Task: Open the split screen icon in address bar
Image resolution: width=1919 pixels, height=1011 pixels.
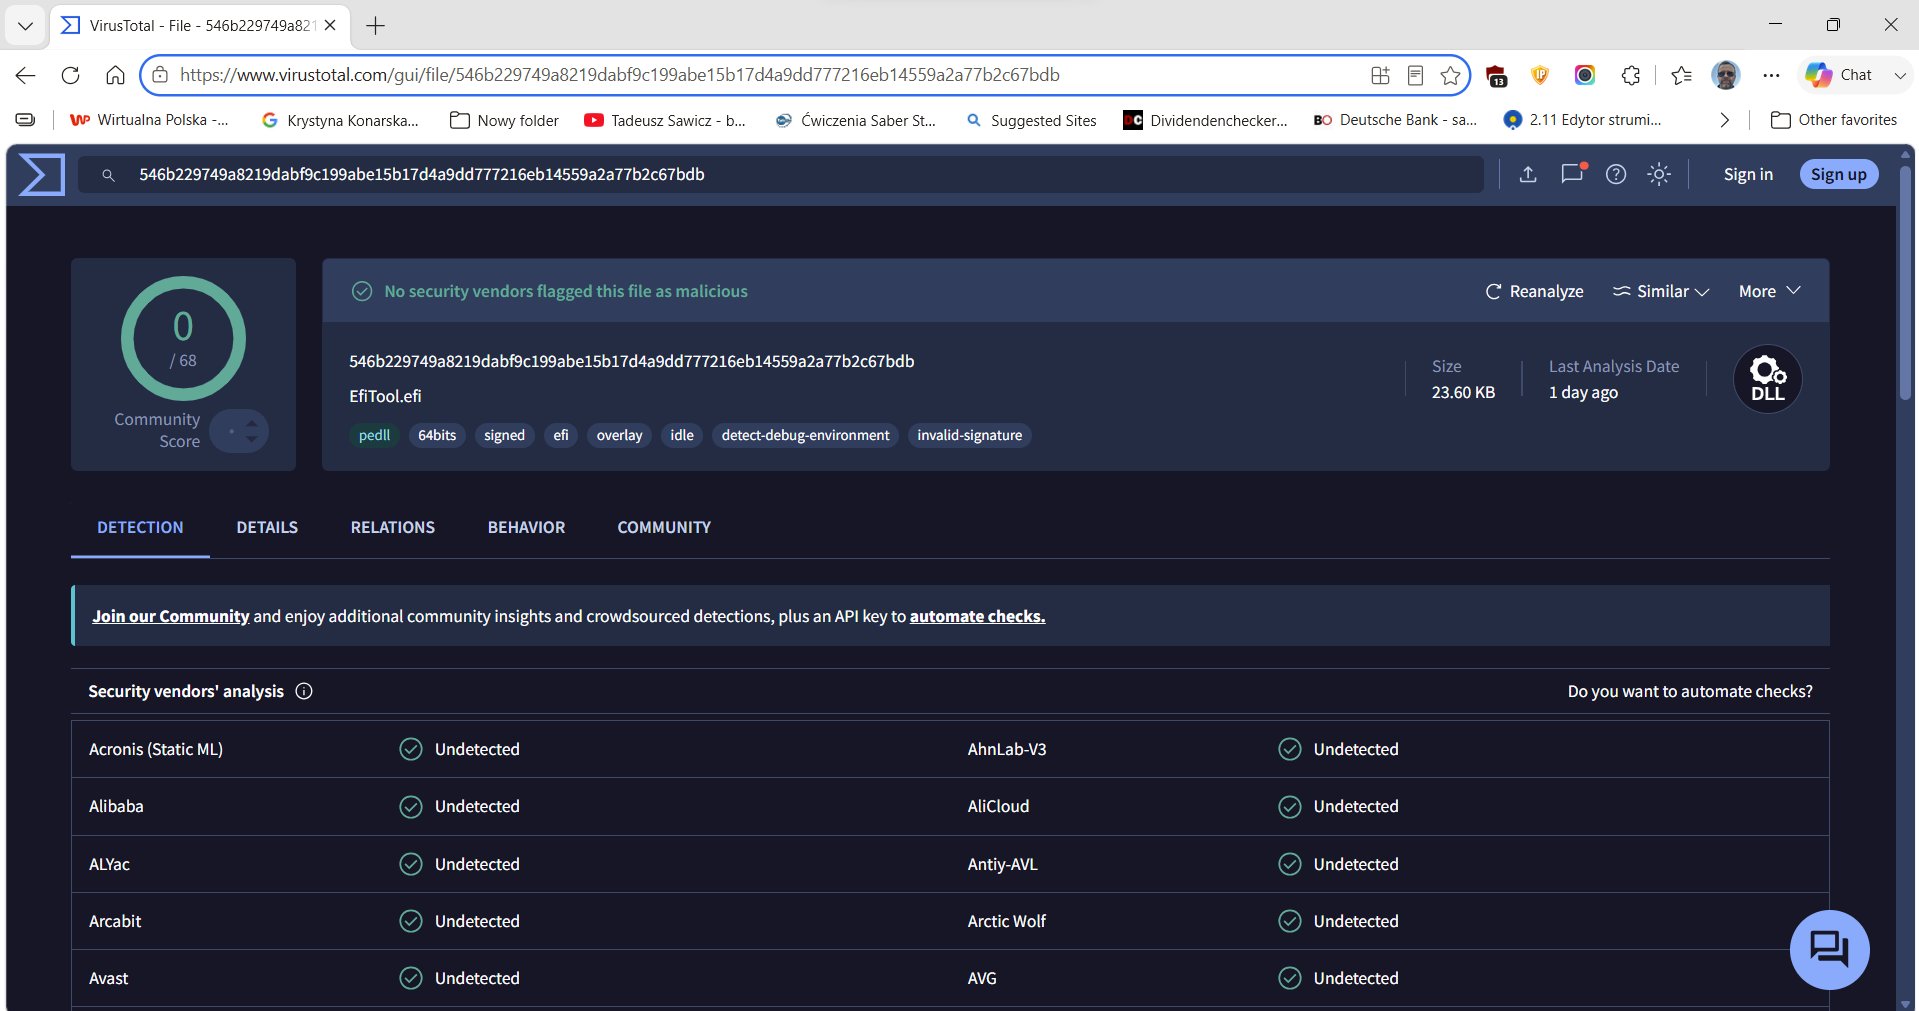Action: tap(1380, 75)
